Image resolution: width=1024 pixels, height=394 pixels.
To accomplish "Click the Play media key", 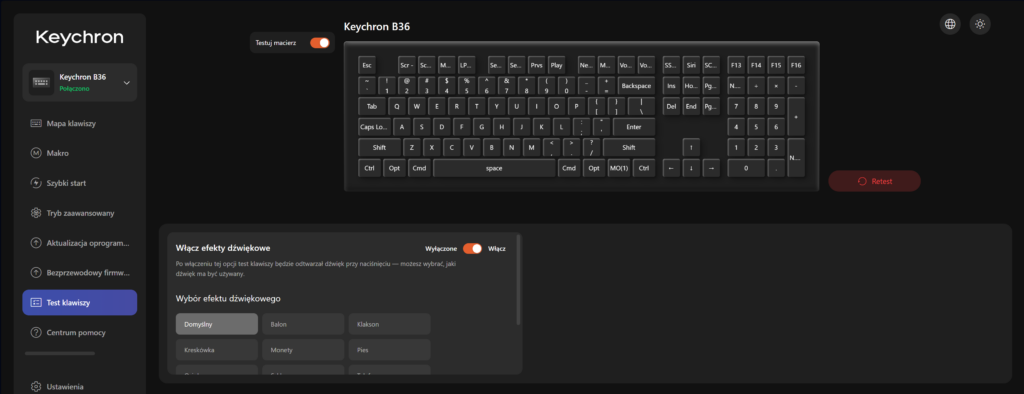I will 556,65.
